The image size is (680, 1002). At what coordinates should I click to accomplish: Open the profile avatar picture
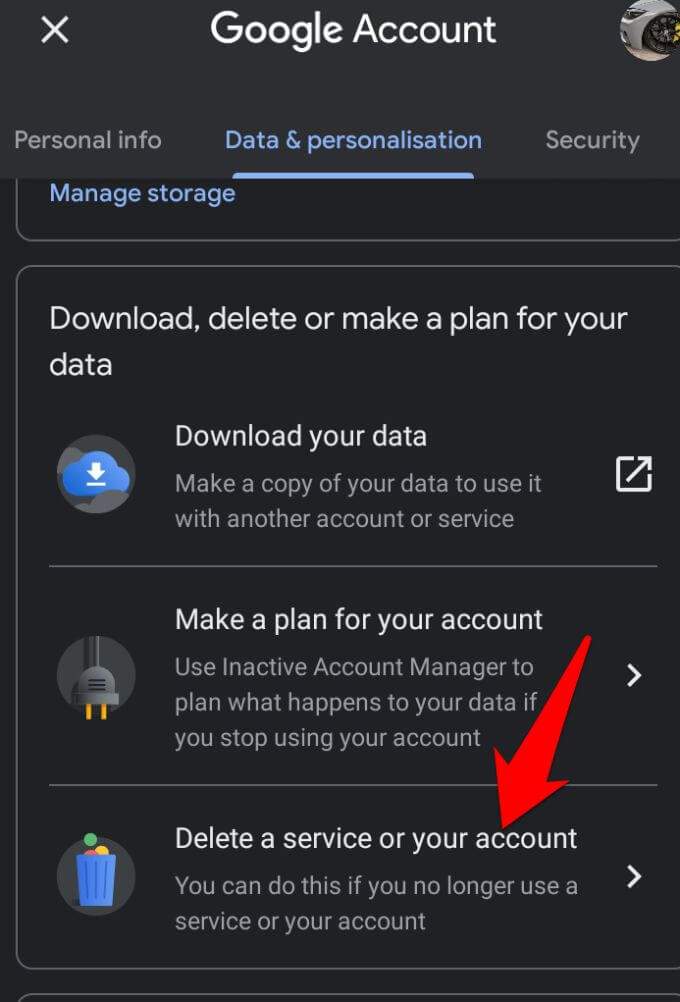(651, 29)
